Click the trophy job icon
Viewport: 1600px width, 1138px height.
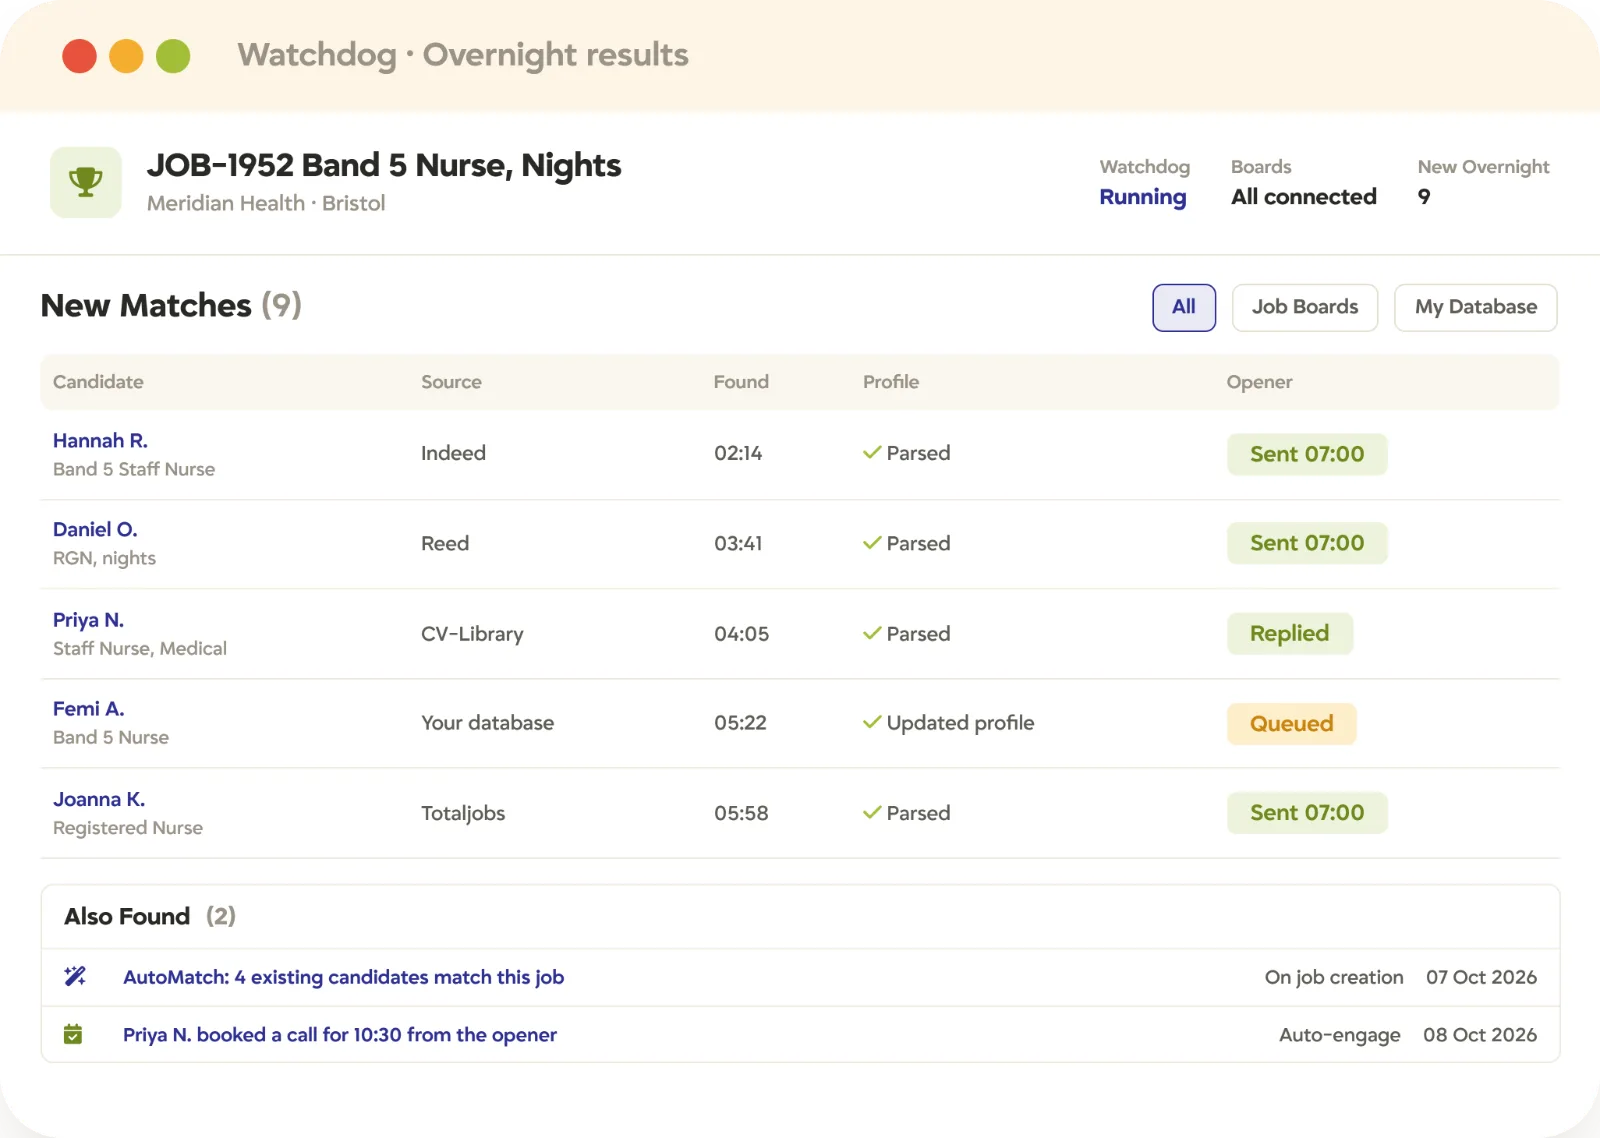pos(86,182)
